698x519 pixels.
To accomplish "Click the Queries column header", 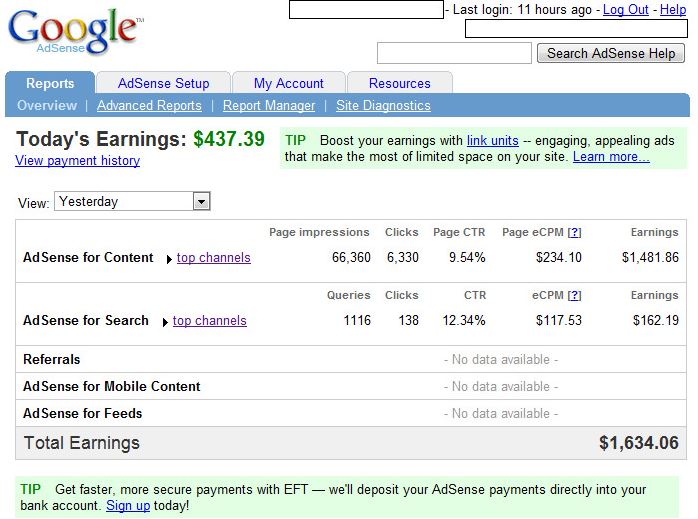I will tap(349, 296).
